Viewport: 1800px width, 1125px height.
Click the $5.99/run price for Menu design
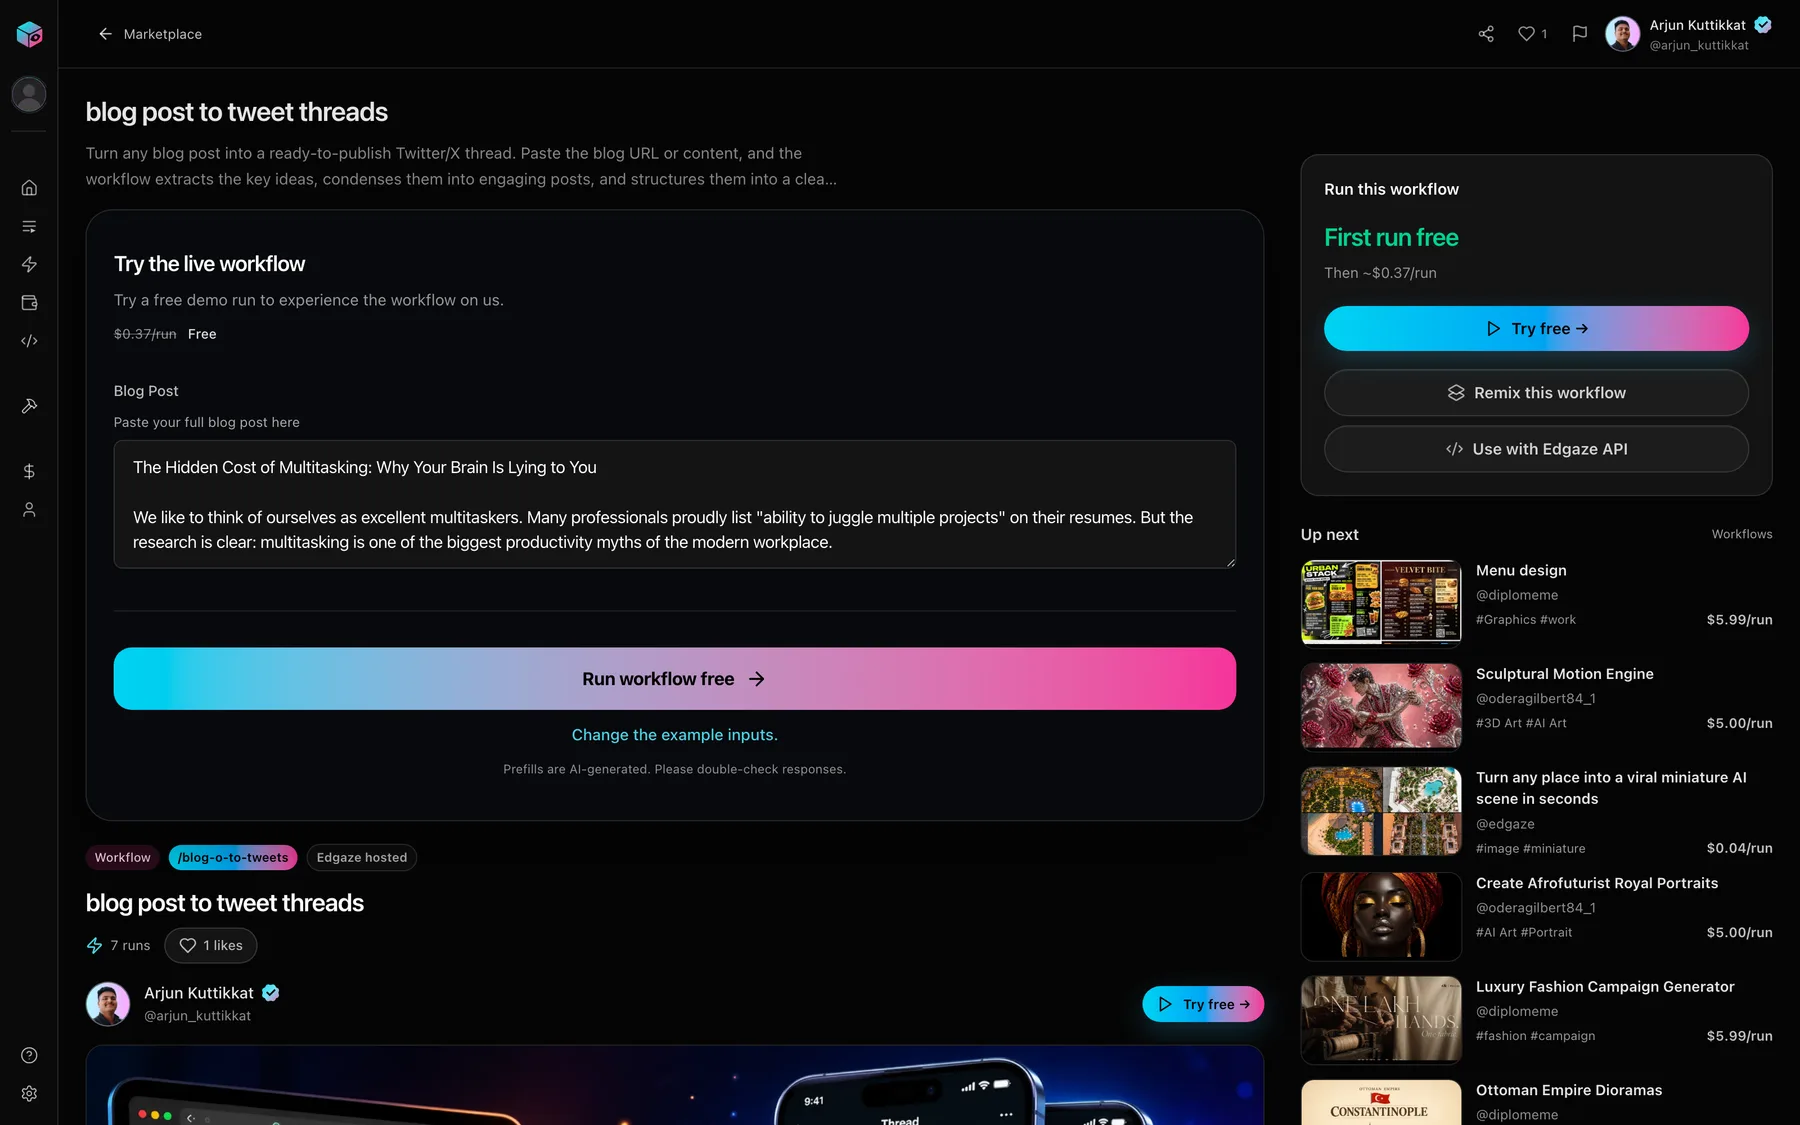point(1739,620)
